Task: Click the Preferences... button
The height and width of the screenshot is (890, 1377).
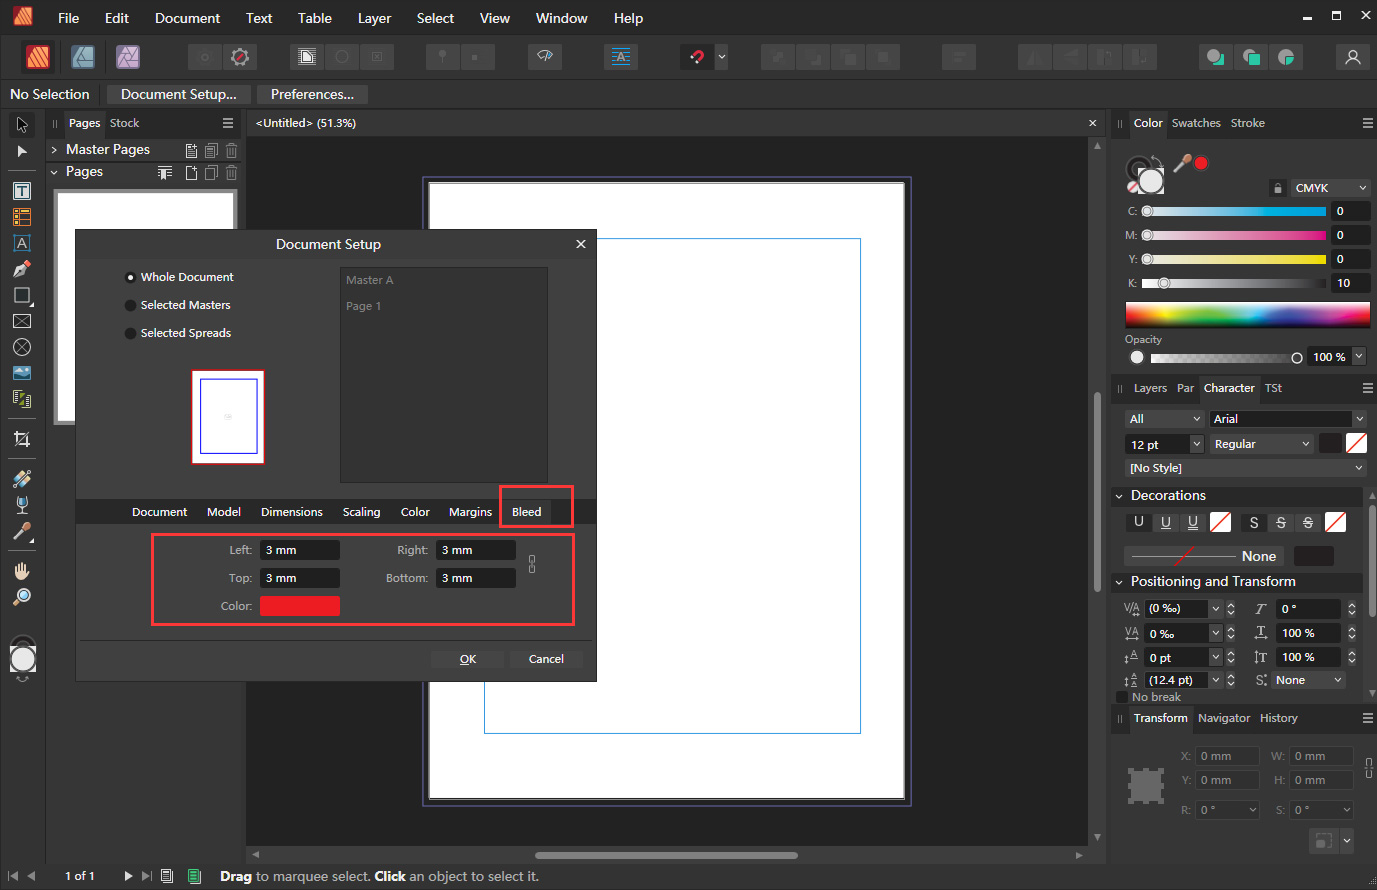Action: click(312, 94)
